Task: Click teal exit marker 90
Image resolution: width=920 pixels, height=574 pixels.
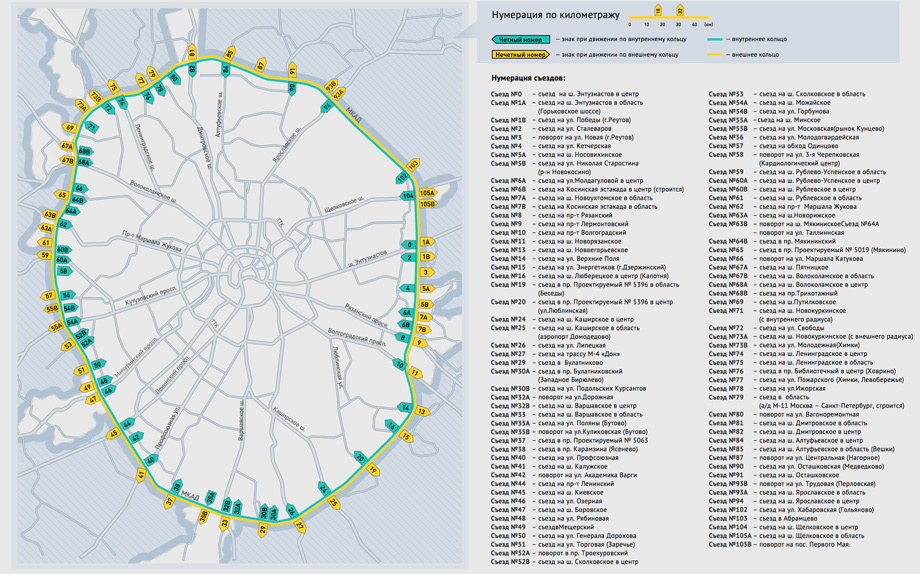Action: tap(292, 88)
